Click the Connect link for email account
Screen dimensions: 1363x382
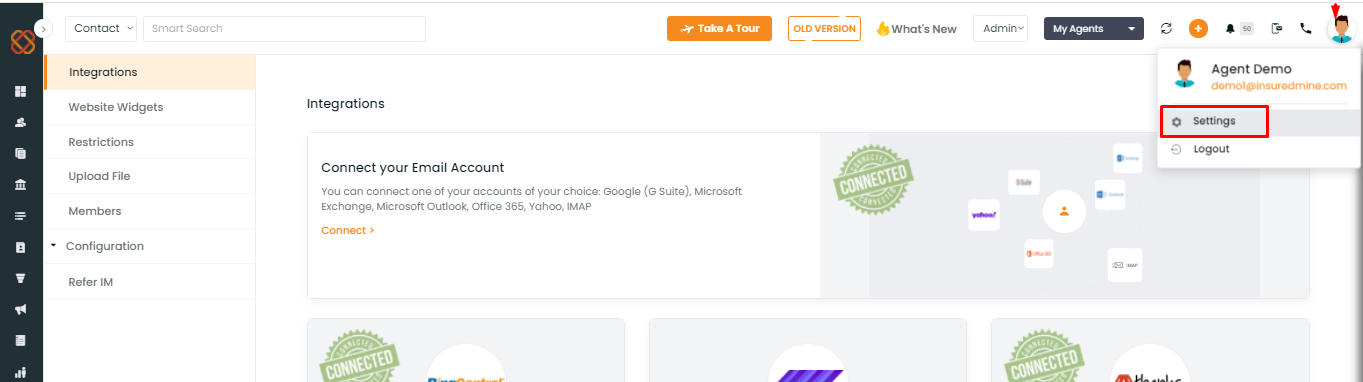point(348,230)
